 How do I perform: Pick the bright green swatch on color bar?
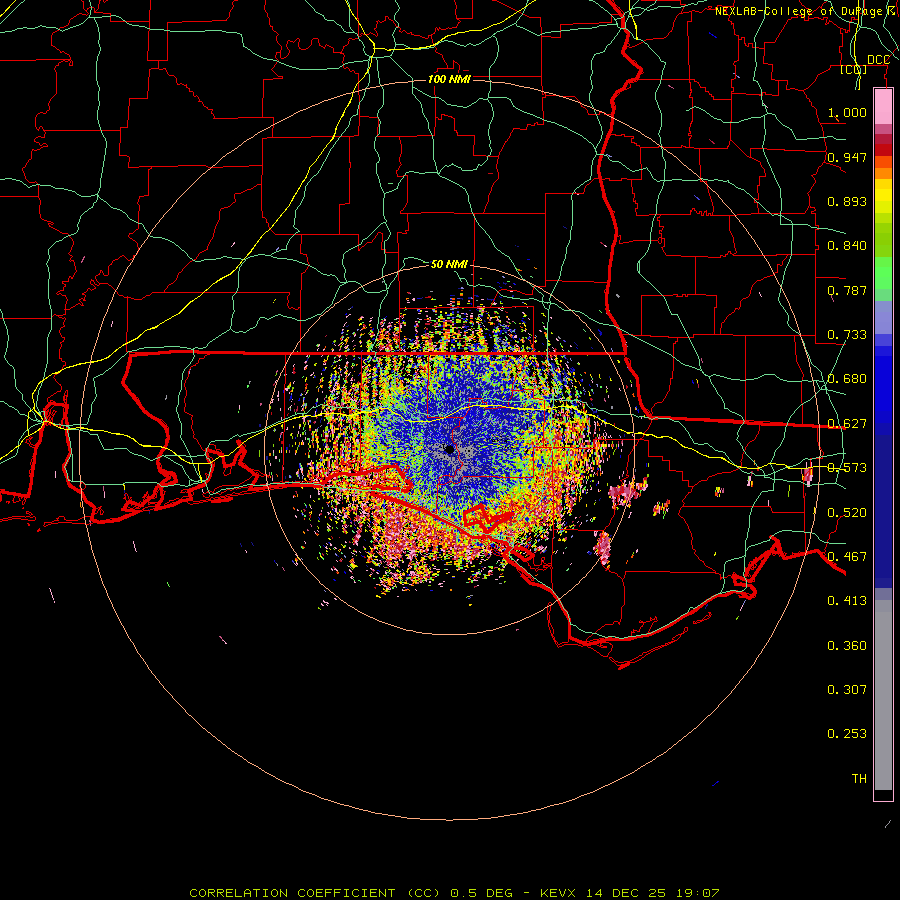[x=883, y=273]
